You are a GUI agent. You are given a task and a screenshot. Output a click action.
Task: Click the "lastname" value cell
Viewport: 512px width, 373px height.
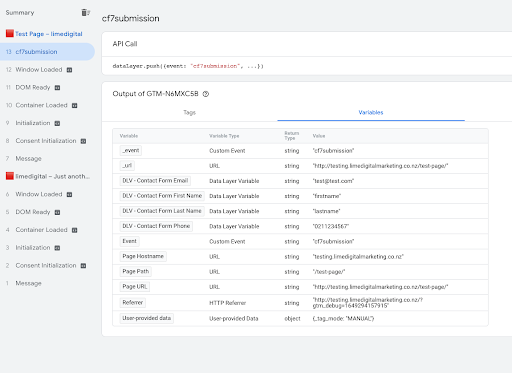tap(326, 211)
